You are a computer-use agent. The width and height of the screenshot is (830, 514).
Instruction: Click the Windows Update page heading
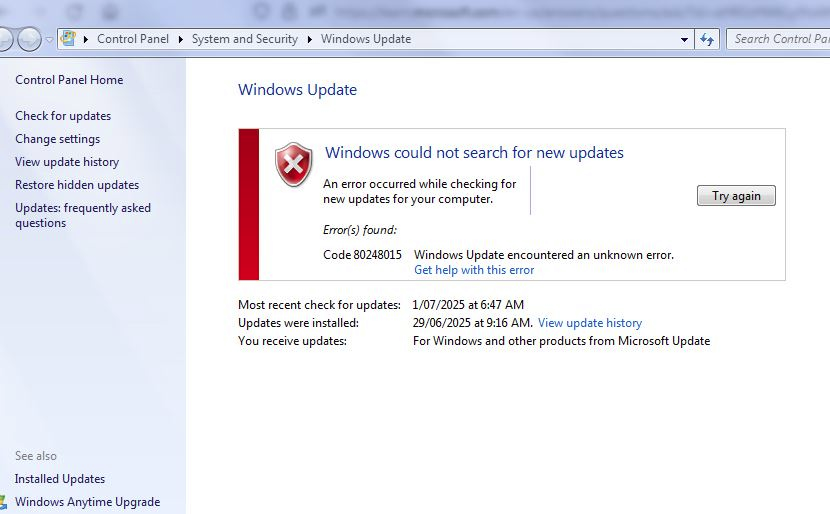pyautogui.click(x=297, y=89)
